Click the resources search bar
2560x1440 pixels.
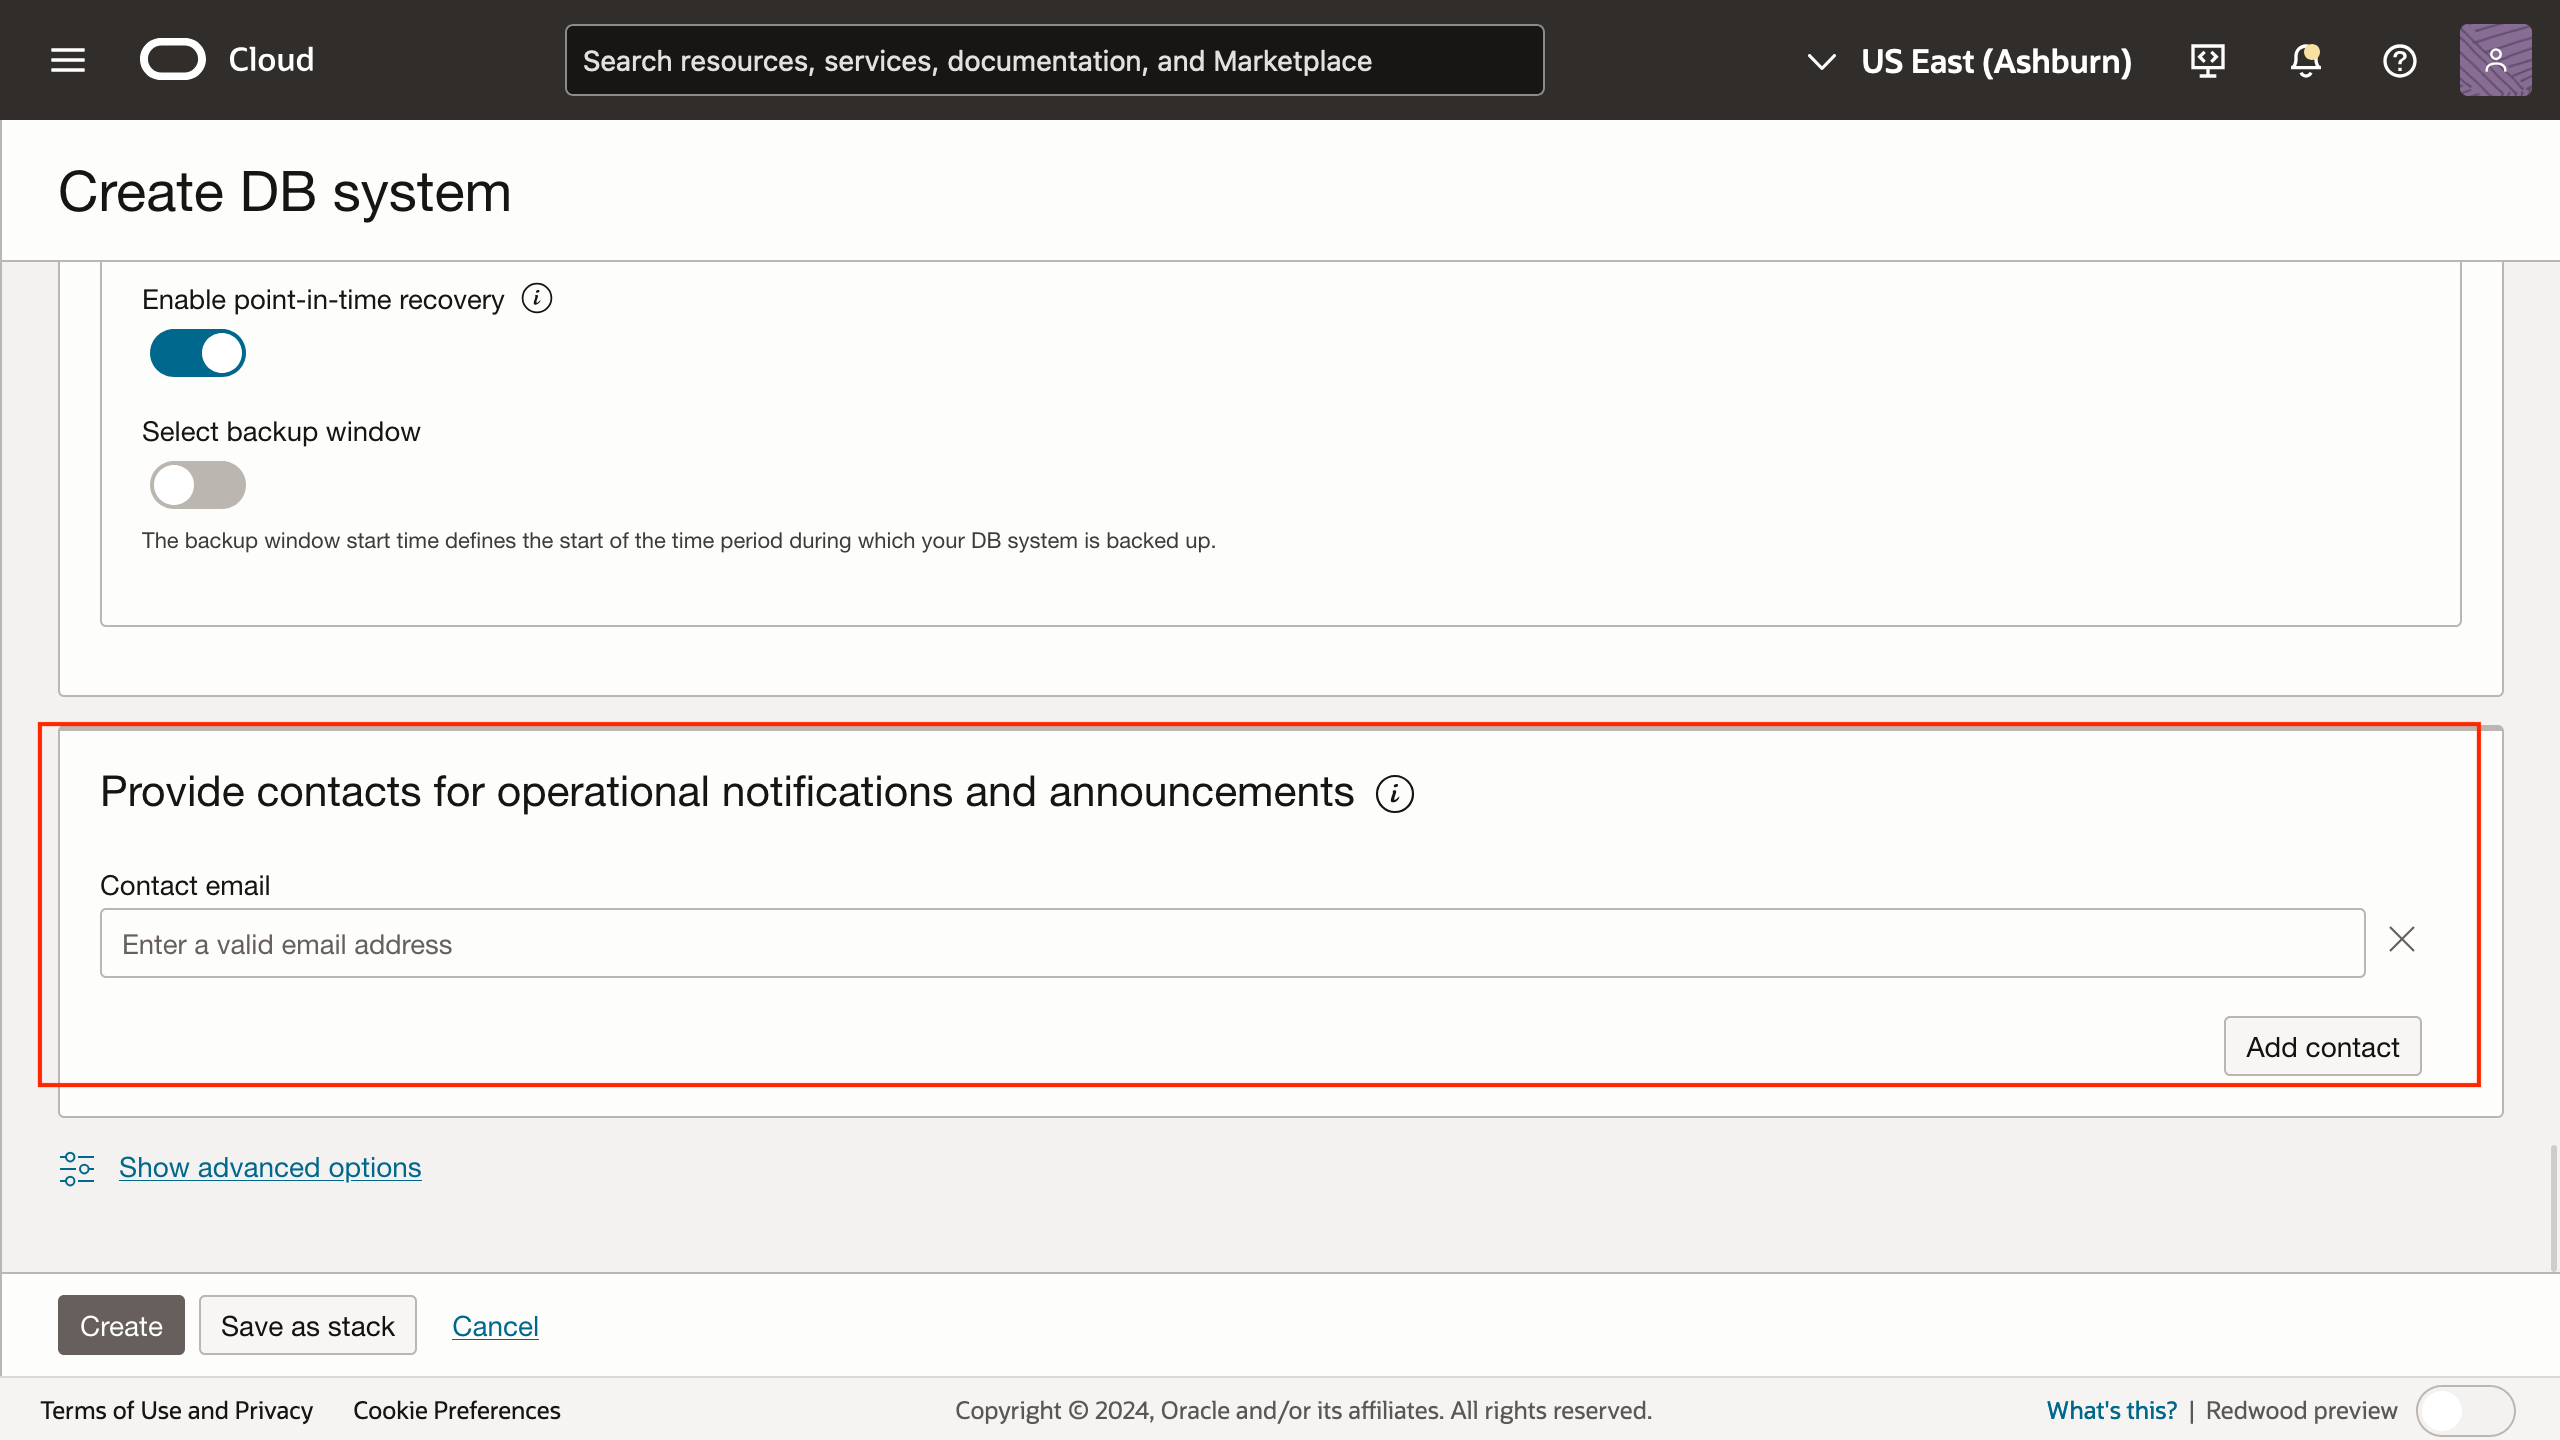click(x=1053, y=60)
